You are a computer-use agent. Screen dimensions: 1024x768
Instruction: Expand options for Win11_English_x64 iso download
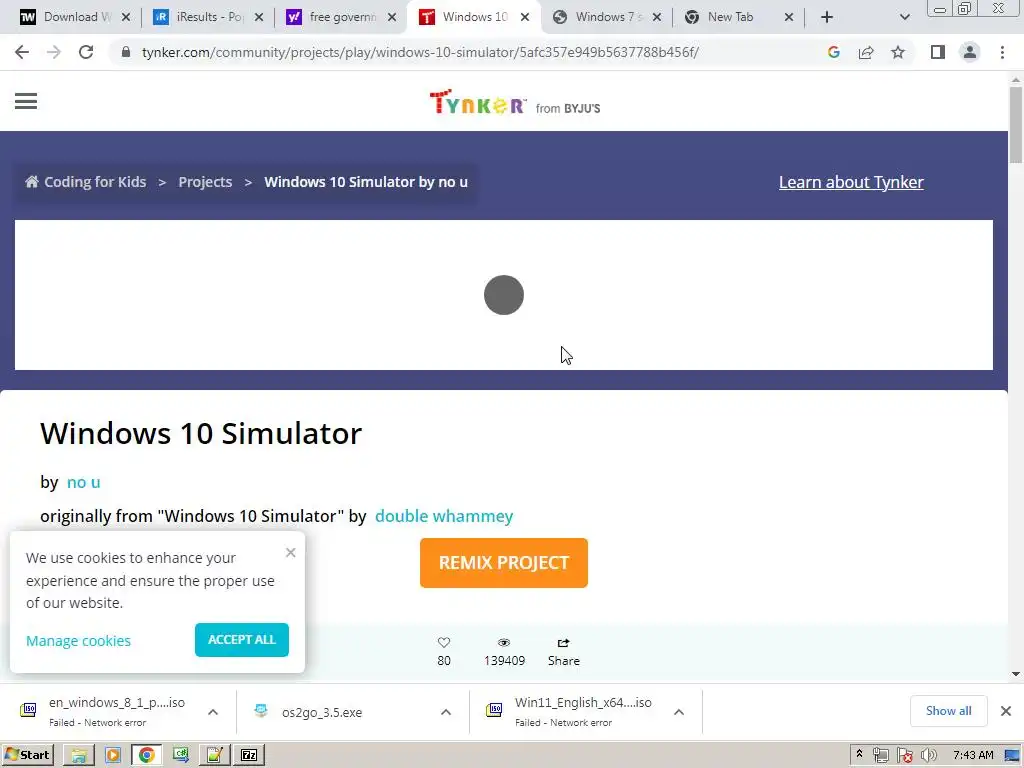679,712
